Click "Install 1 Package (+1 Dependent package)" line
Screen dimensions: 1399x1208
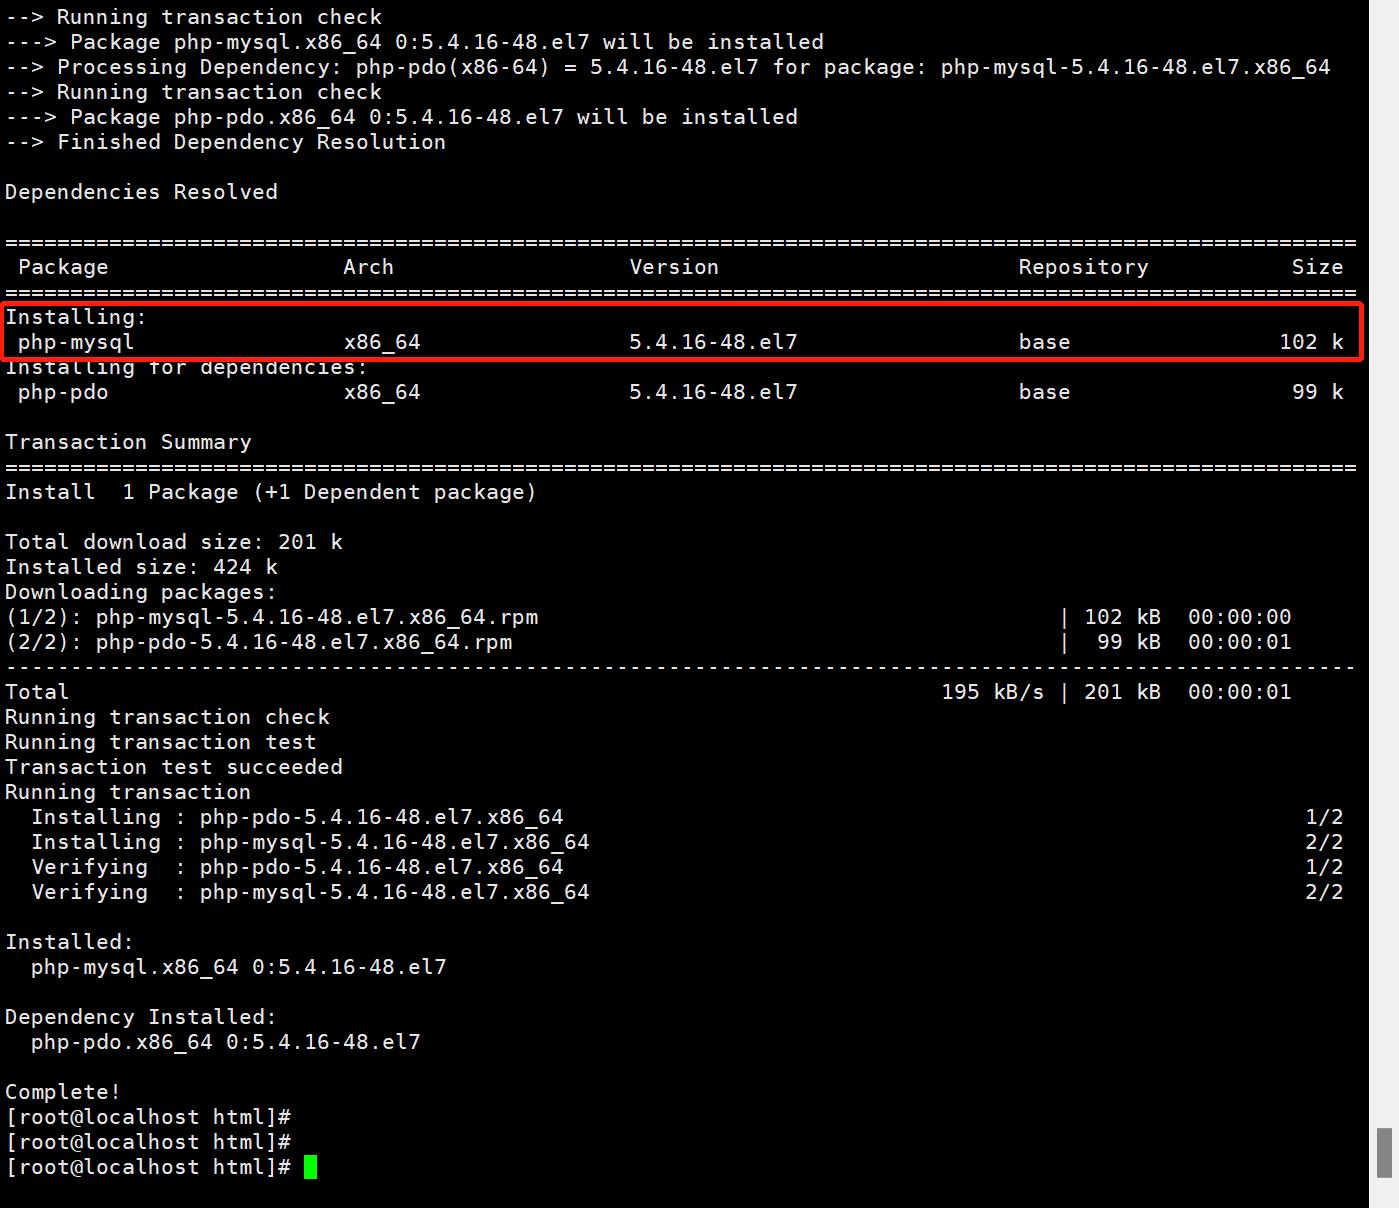click(271, 492)
